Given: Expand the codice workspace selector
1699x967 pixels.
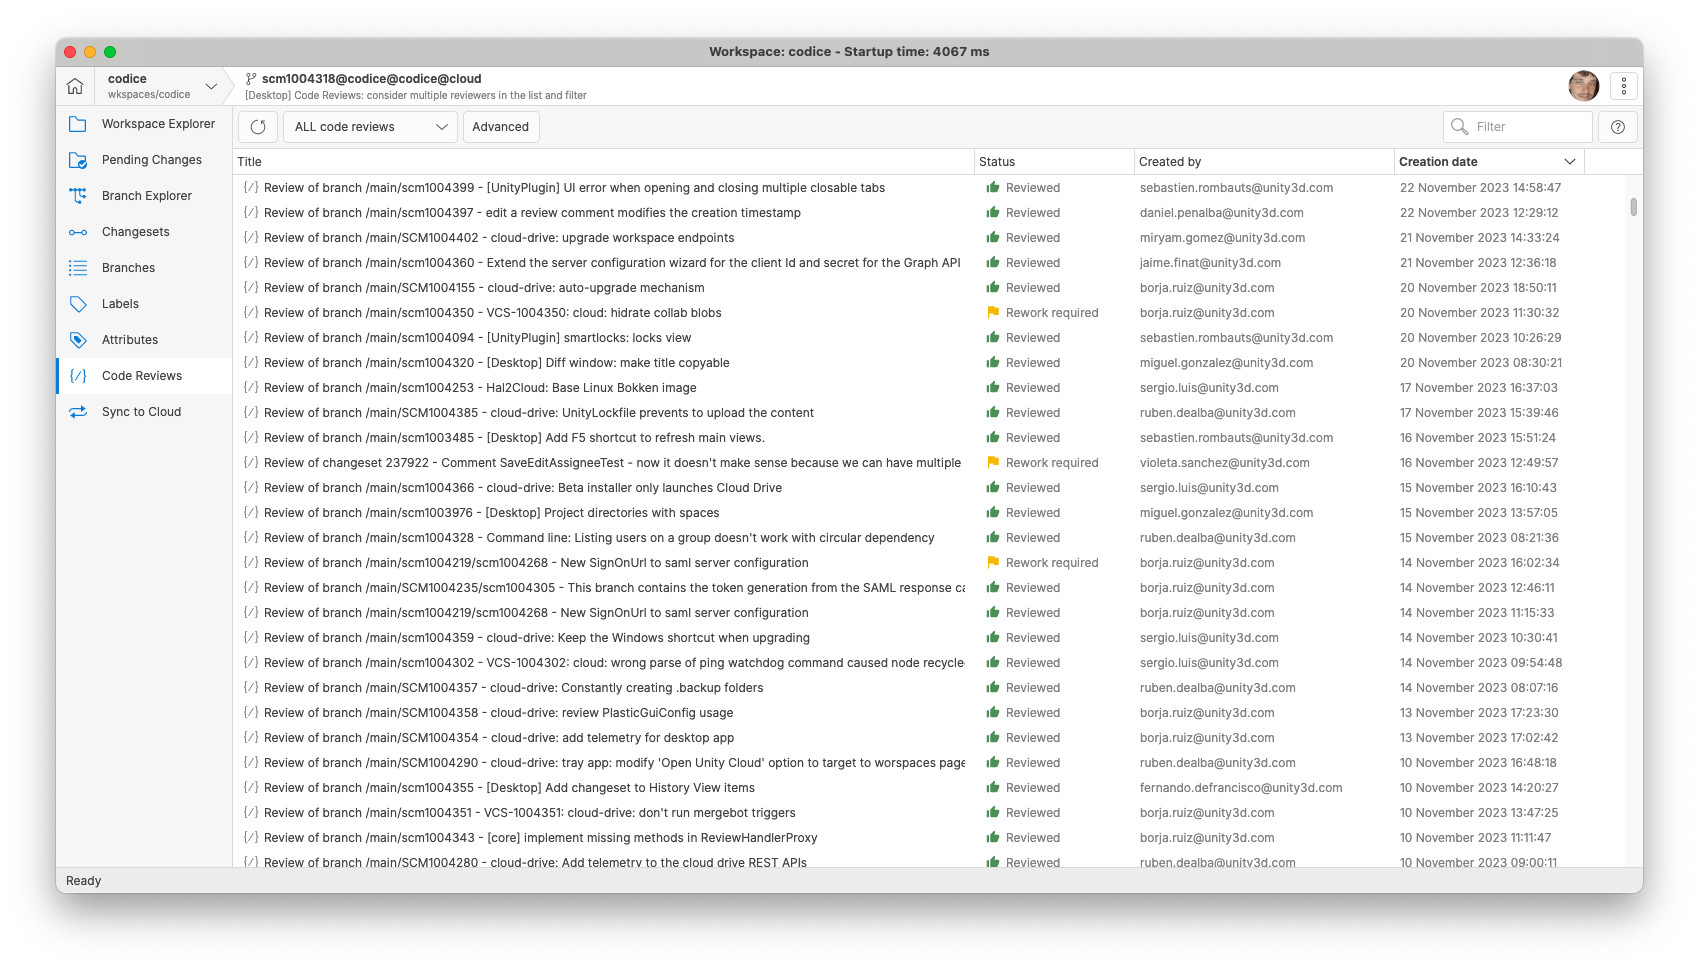Looking at the screenshot, I should pyautogui.click(x=211, y=86).
